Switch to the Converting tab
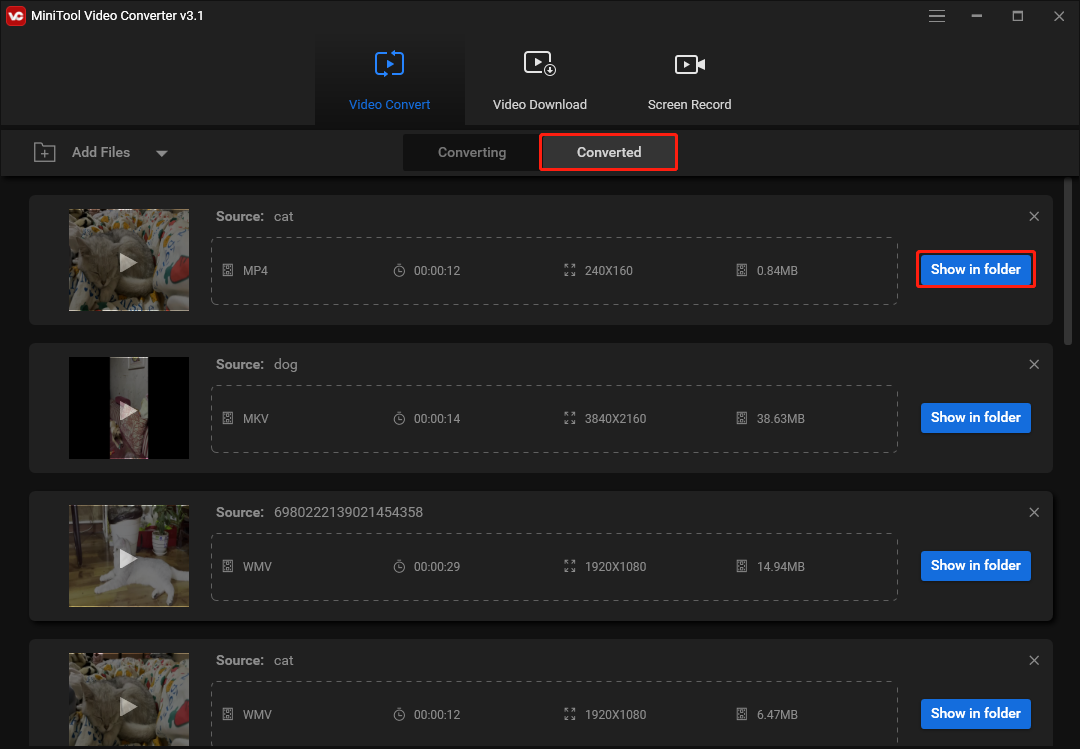The width and height of the screenshot is (1080, 749). (x=472, y=152)
